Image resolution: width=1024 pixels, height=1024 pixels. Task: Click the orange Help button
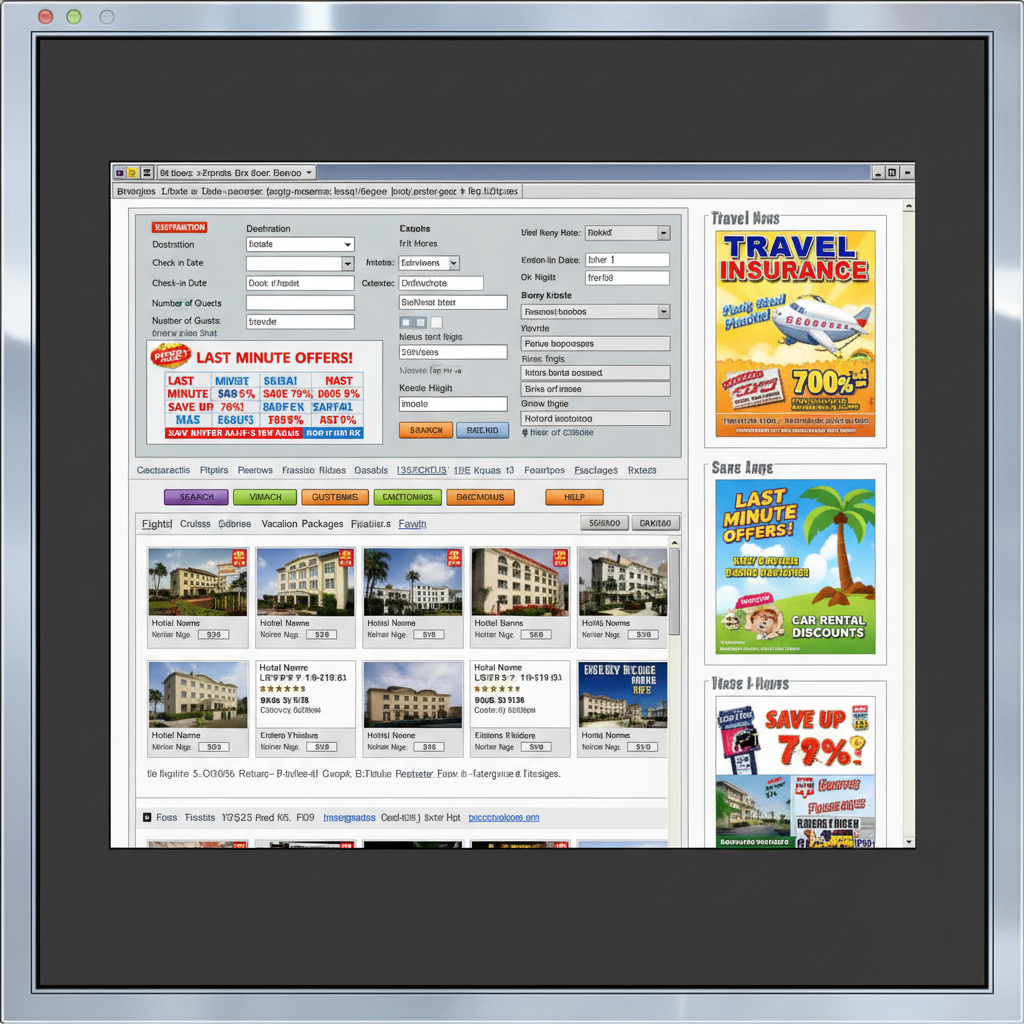(574, 497)
